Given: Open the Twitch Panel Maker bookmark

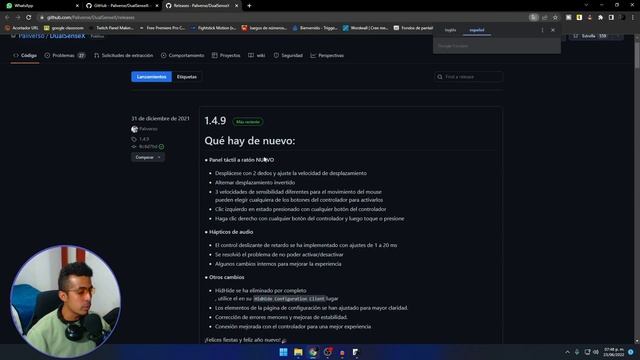Looking at the screenshot, I should [x=111, y=28].
